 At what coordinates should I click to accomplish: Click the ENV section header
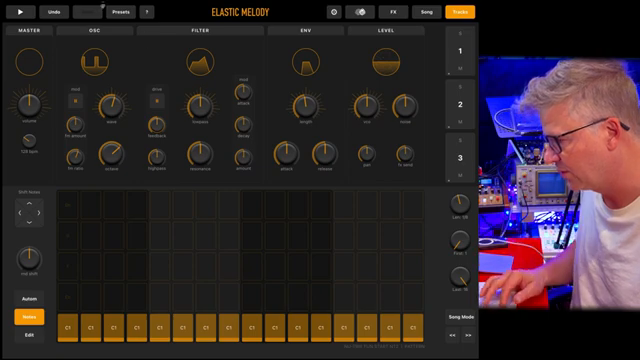pyautogui.click(x=306, y=30)
